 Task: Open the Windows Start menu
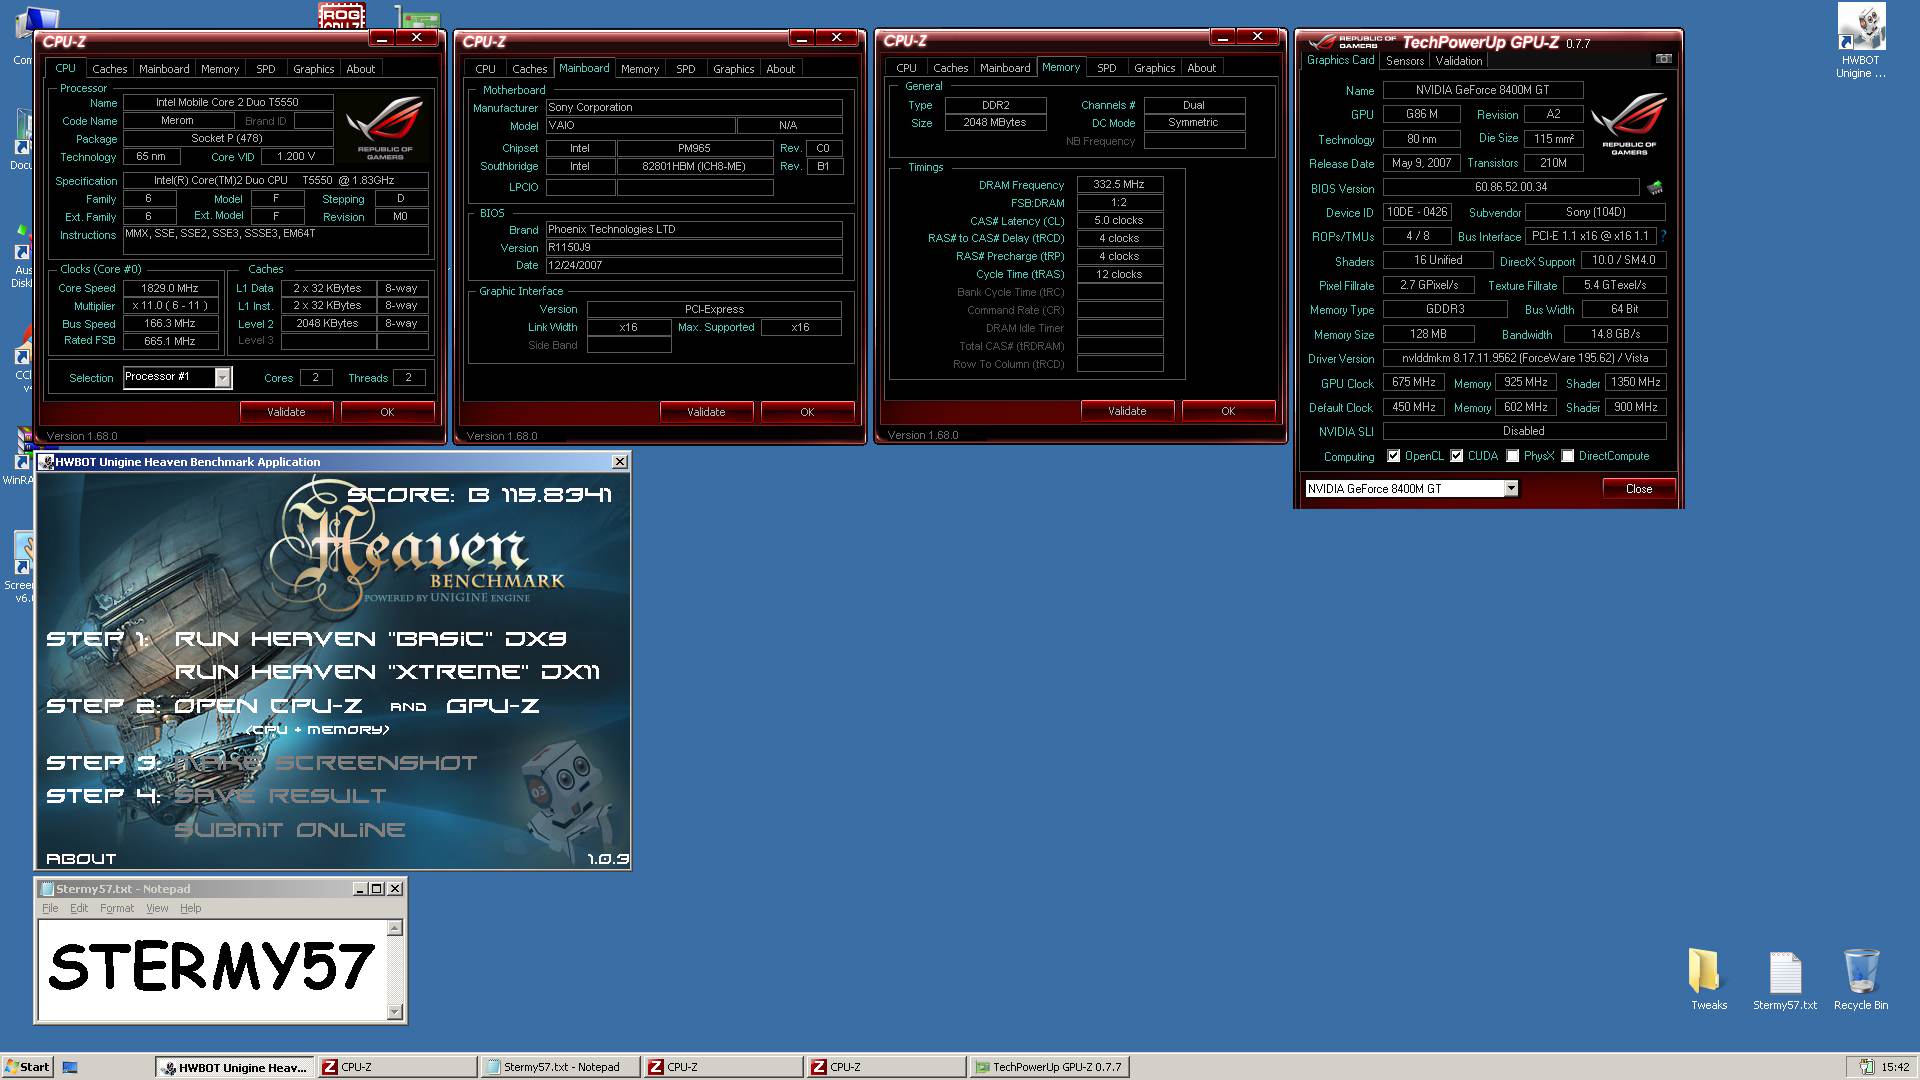pos(27,1067)
